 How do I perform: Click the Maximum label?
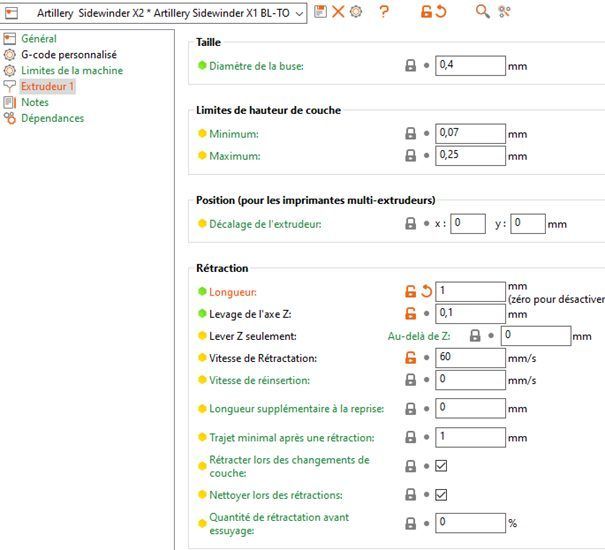pyautogui.click(x=235, y=156)
